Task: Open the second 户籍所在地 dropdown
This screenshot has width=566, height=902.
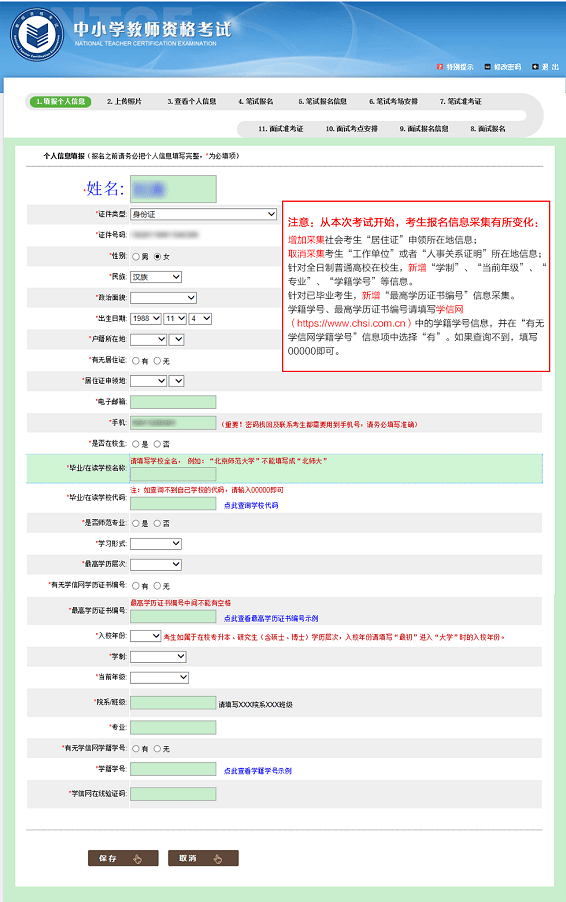Action: 177,339
